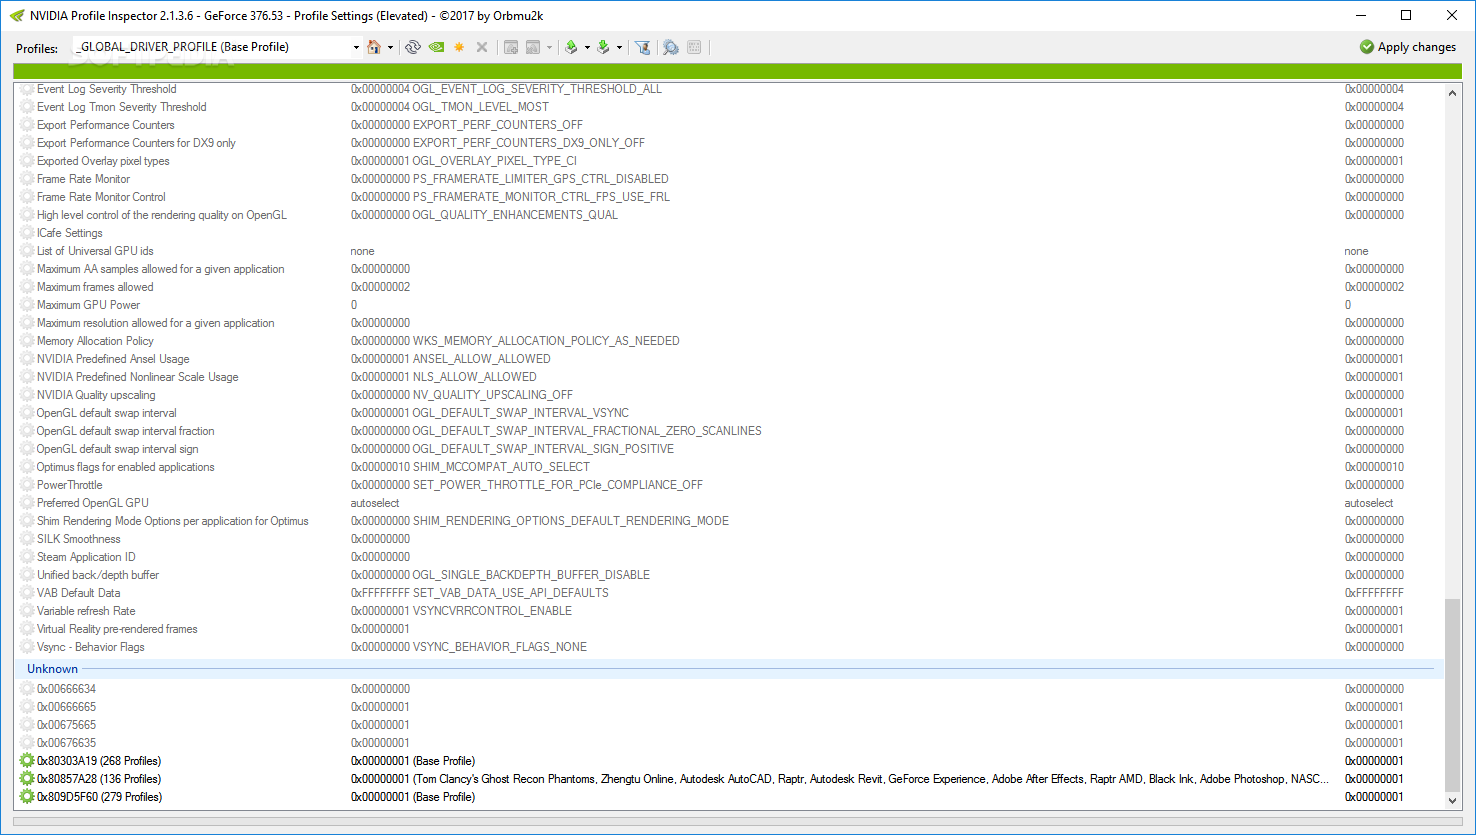Click the SHIM_MCCOMPAT_AUTO_SELECT value
The width and height of the screenshot is (1476, 835).
pyautogui.click(x=470, y=467)
